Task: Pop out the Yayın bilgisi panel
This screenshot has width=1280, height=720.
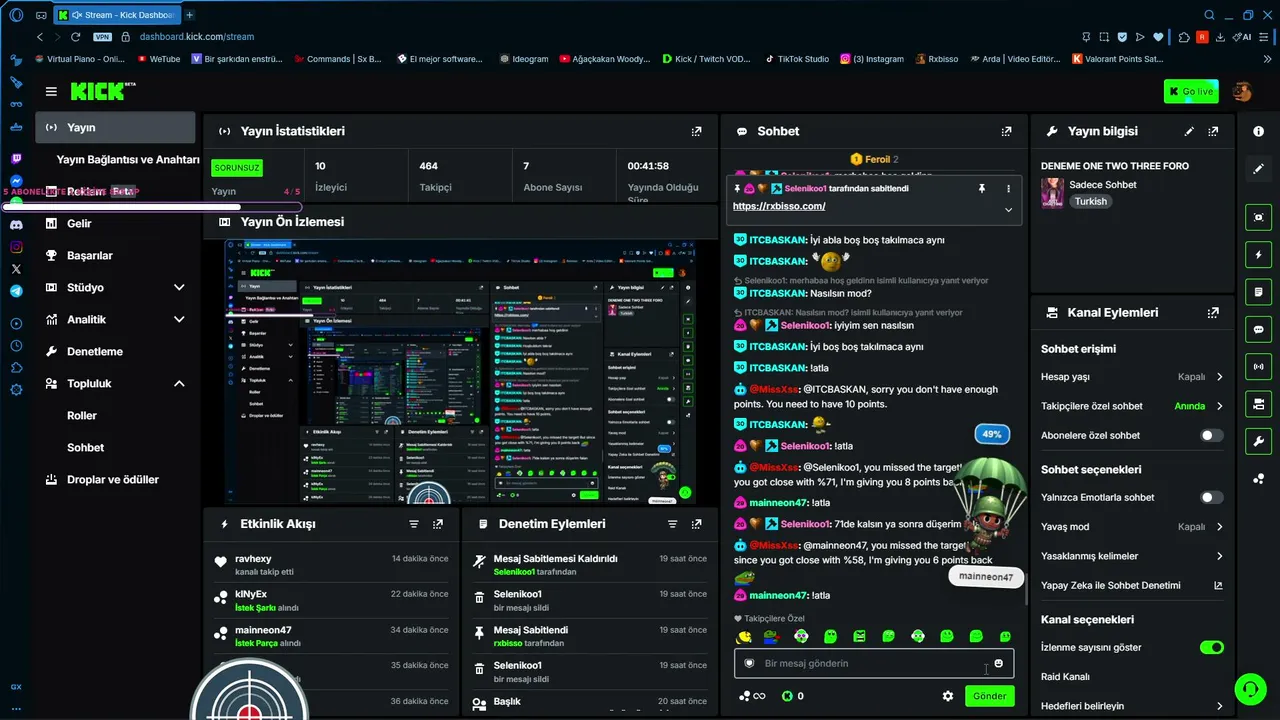Action: [1213, 131]
